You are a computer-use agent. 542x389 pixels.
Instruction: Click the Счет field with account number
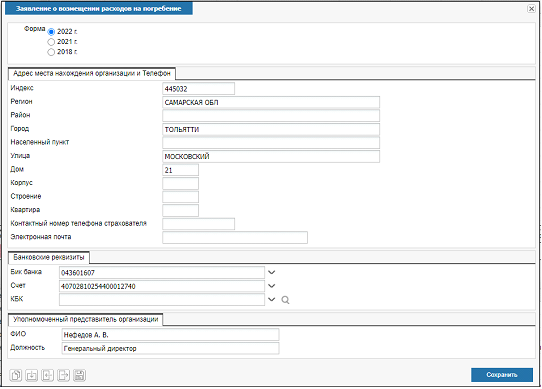[162, 286]
